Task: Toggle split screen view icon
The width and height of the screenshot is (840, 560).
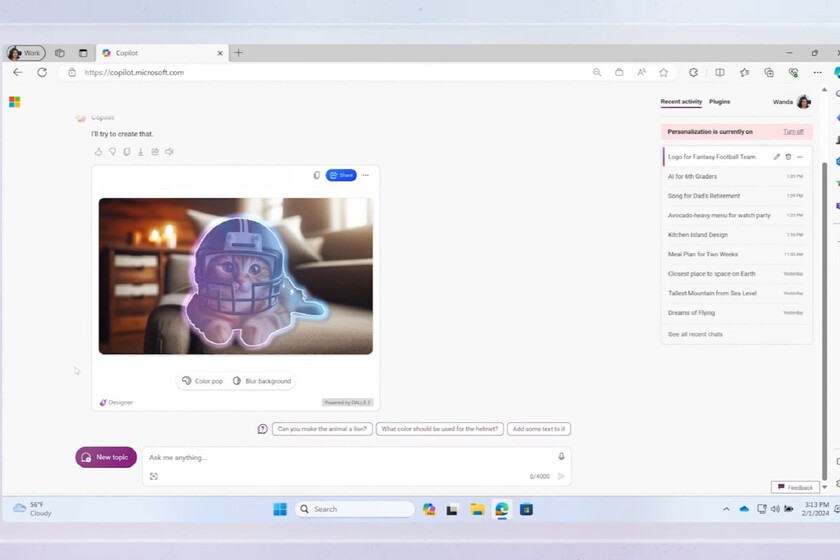Action: (719, 72)
